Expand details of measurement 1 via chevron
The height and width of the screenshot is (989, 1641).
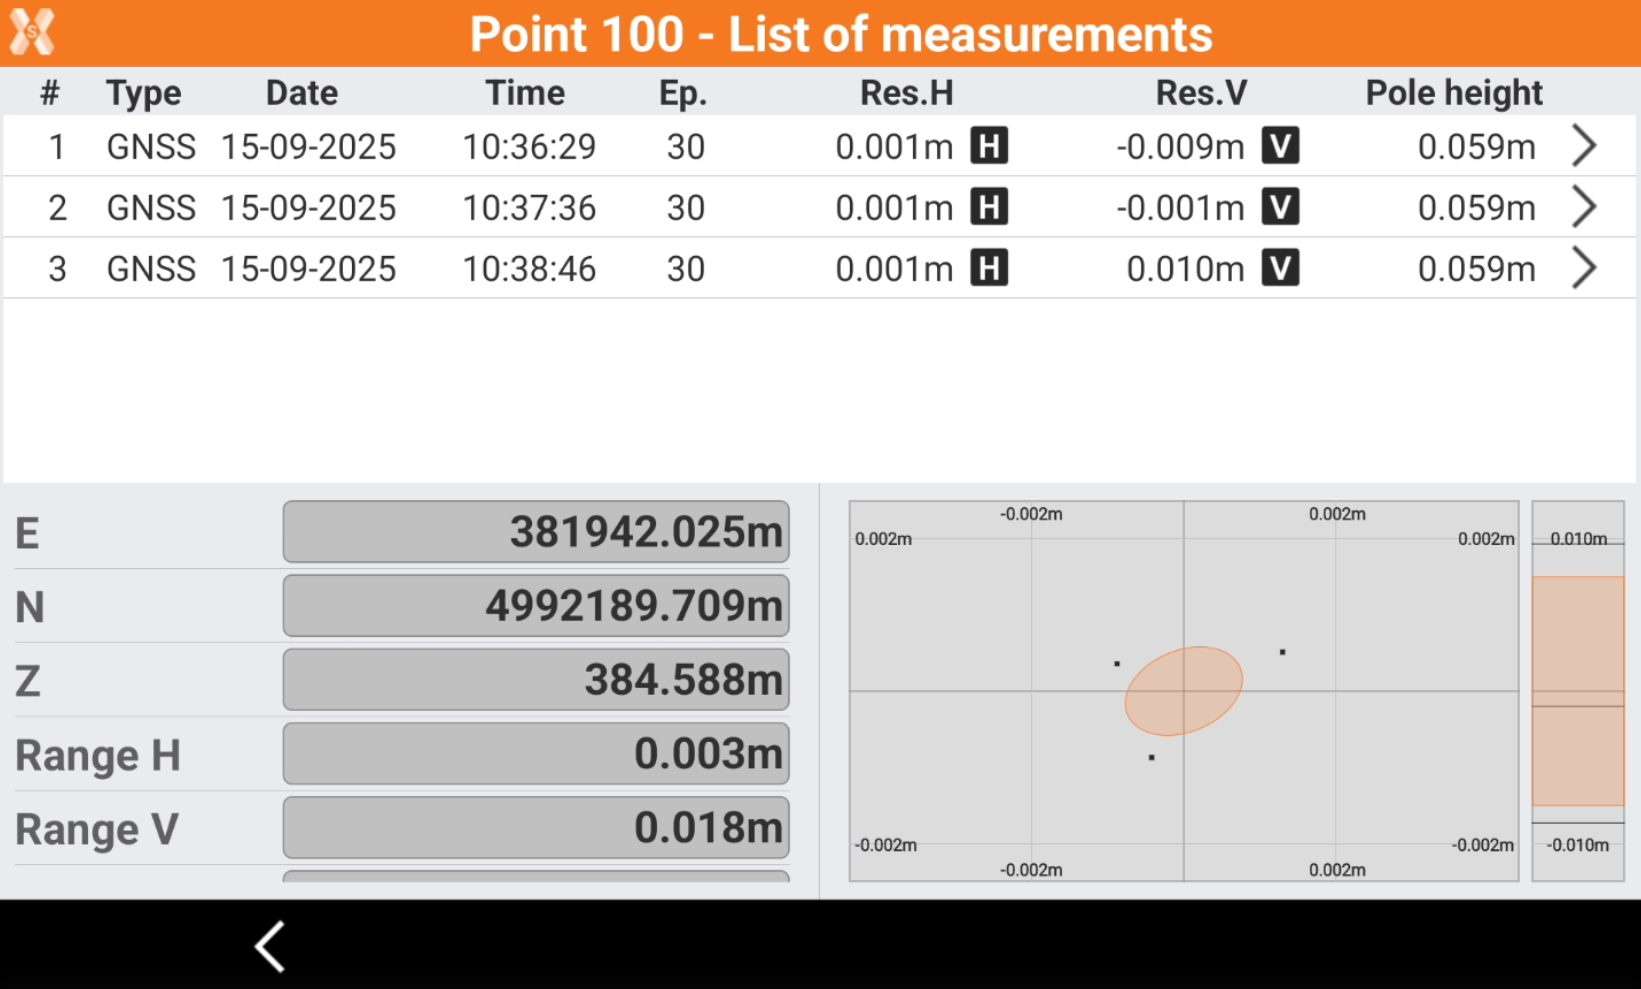[1583, 146]
